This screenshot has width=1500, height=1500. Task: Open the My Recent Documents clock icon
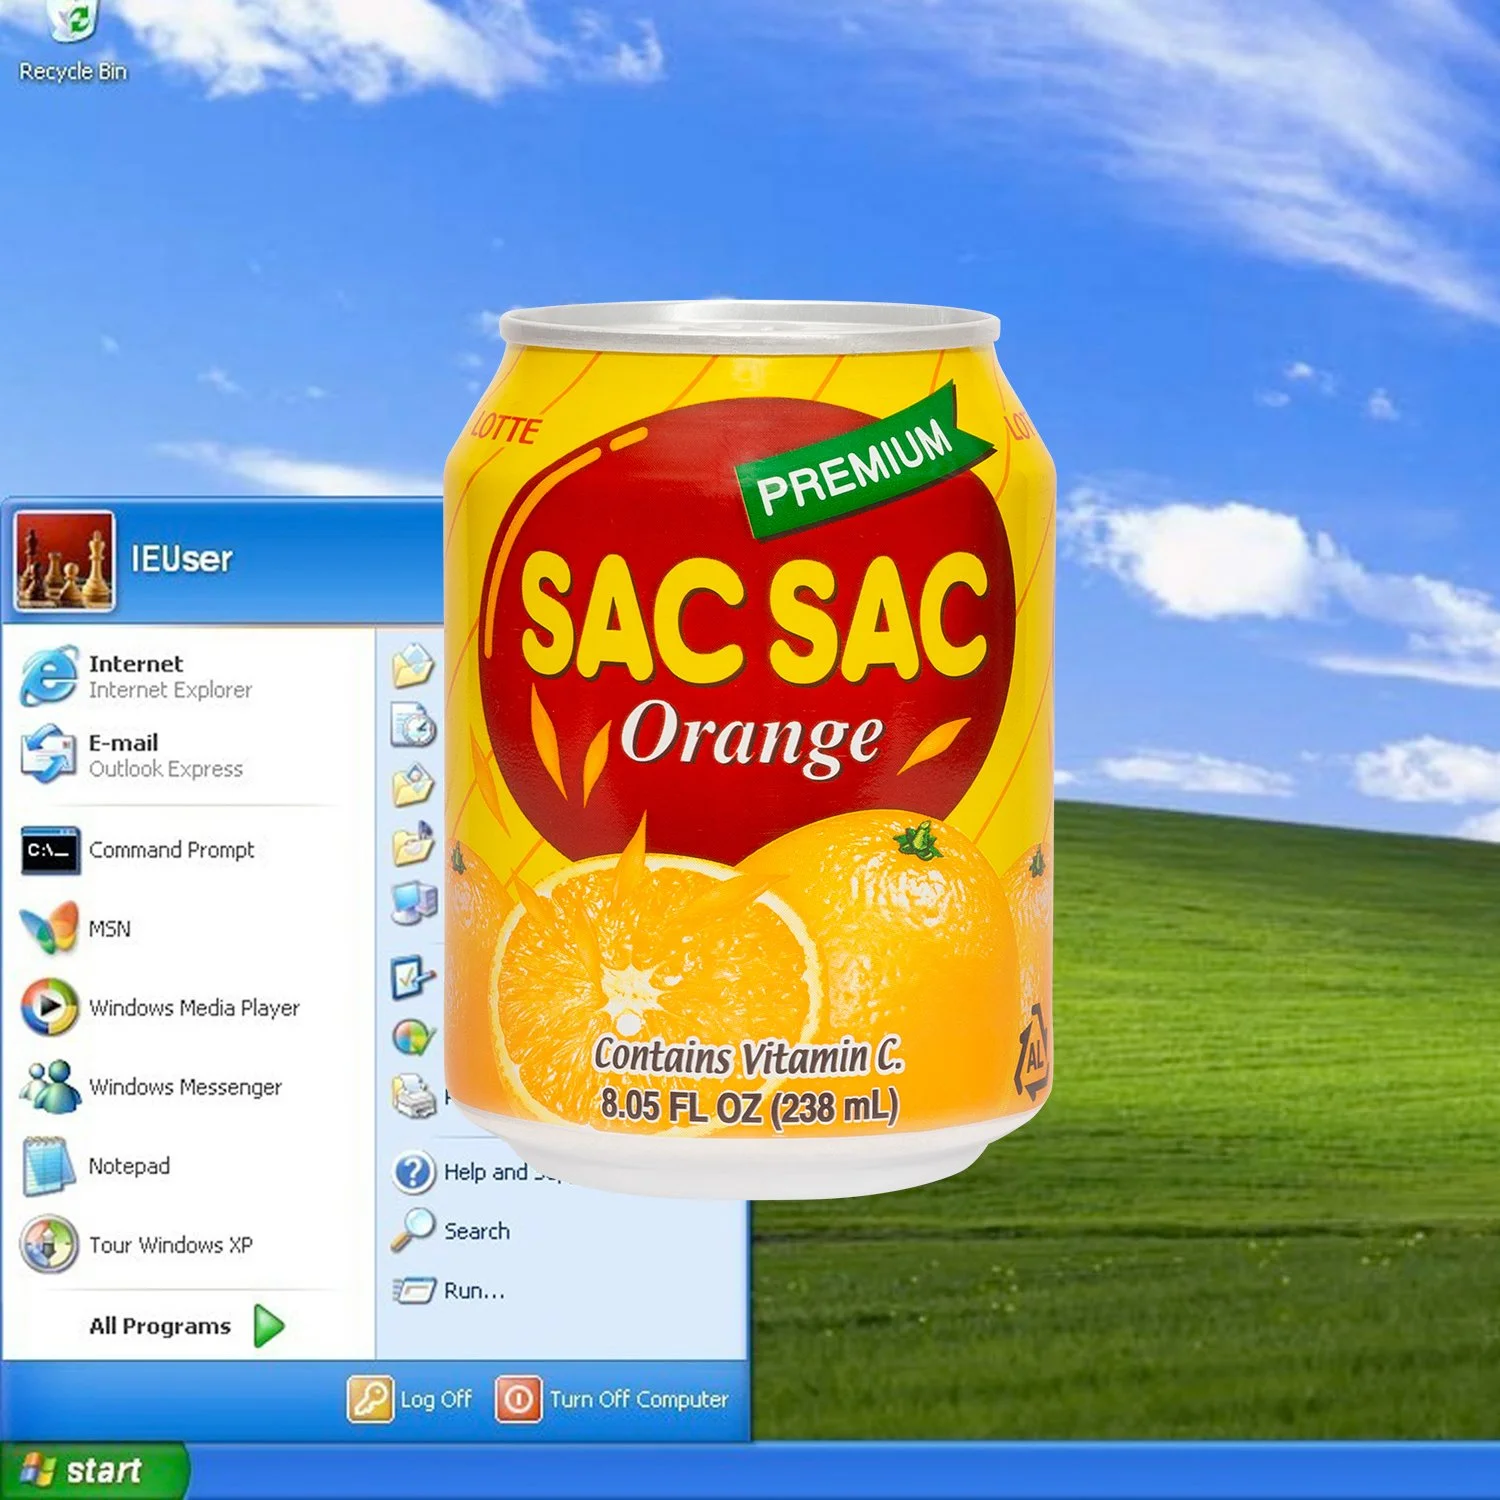[x=413, y=726]
